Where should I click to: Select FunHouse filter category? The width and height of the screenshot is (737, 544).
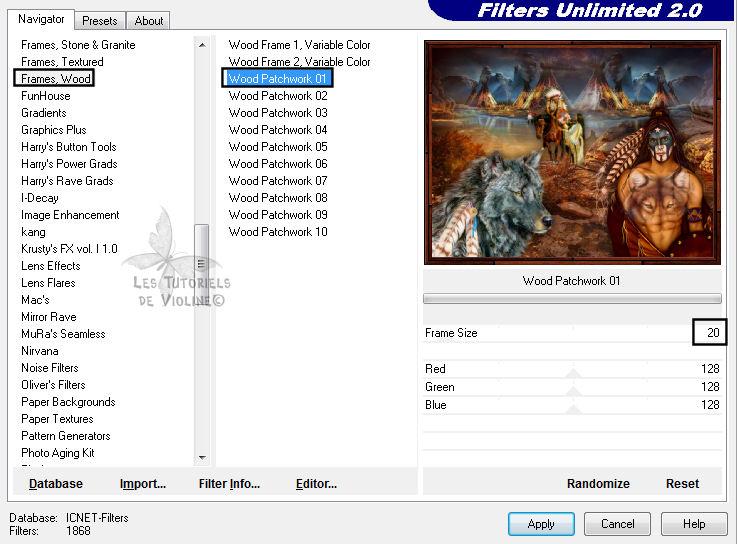point(46,96)
